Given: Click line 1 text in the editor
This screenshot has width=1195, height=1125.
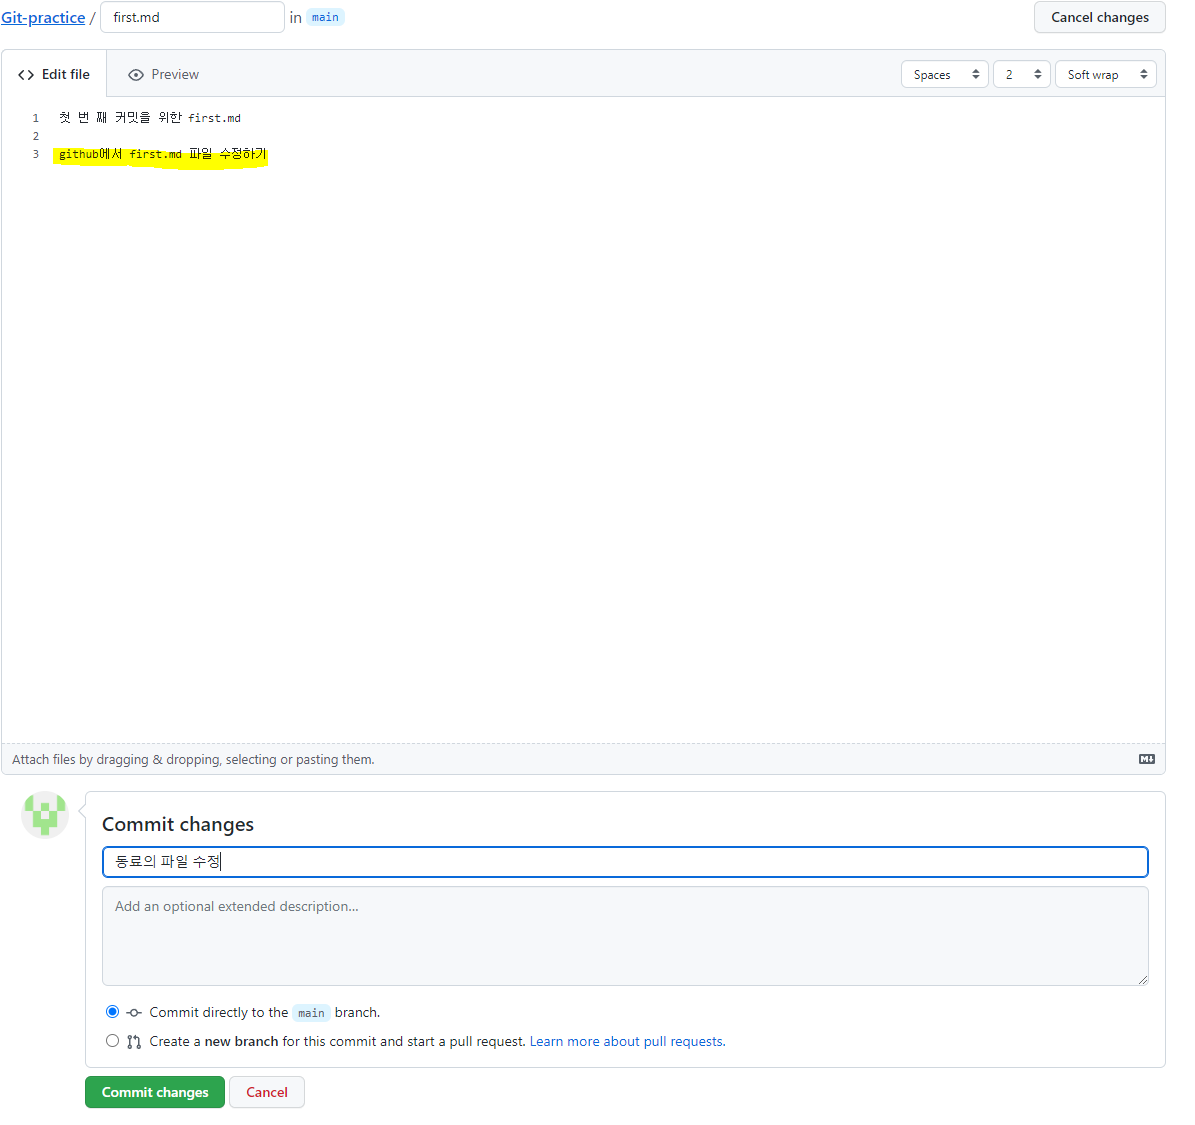Looking at the screenshot, I should click(x=150, y=117).
